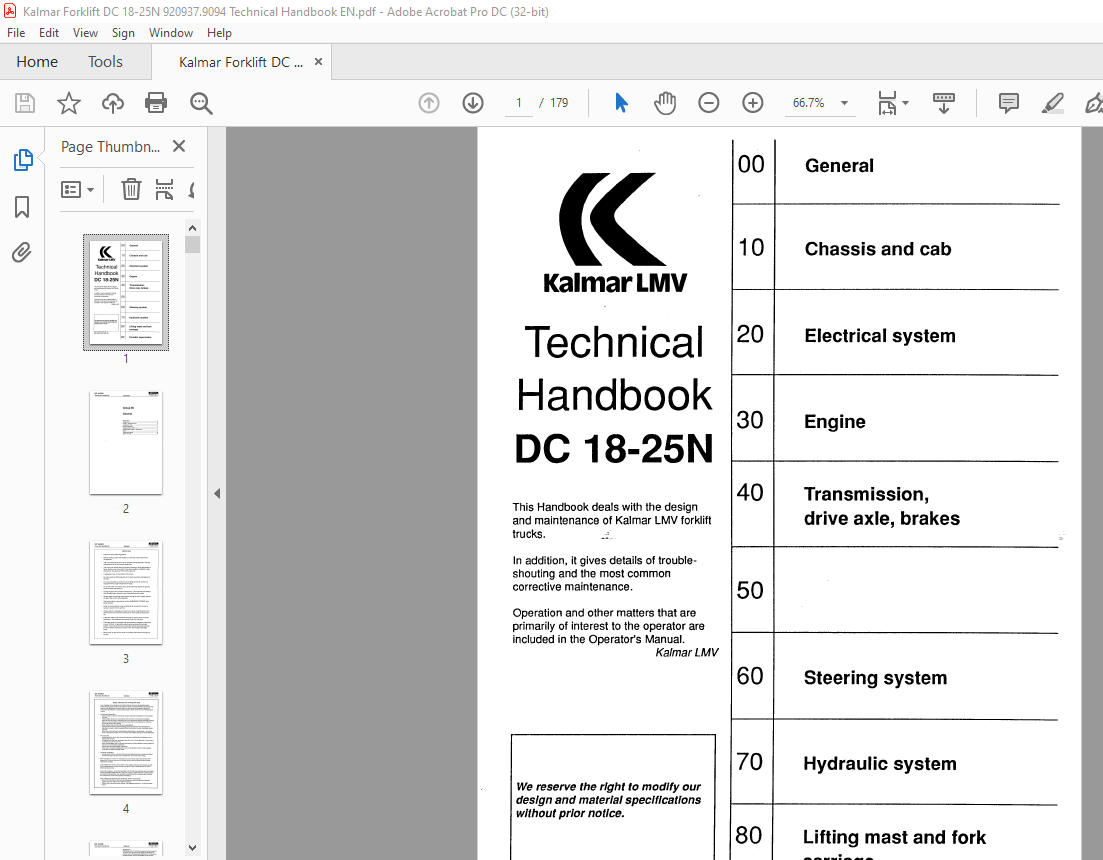Select page 3 thumbnail
The image size is (1103, 860).
(126, 593)
